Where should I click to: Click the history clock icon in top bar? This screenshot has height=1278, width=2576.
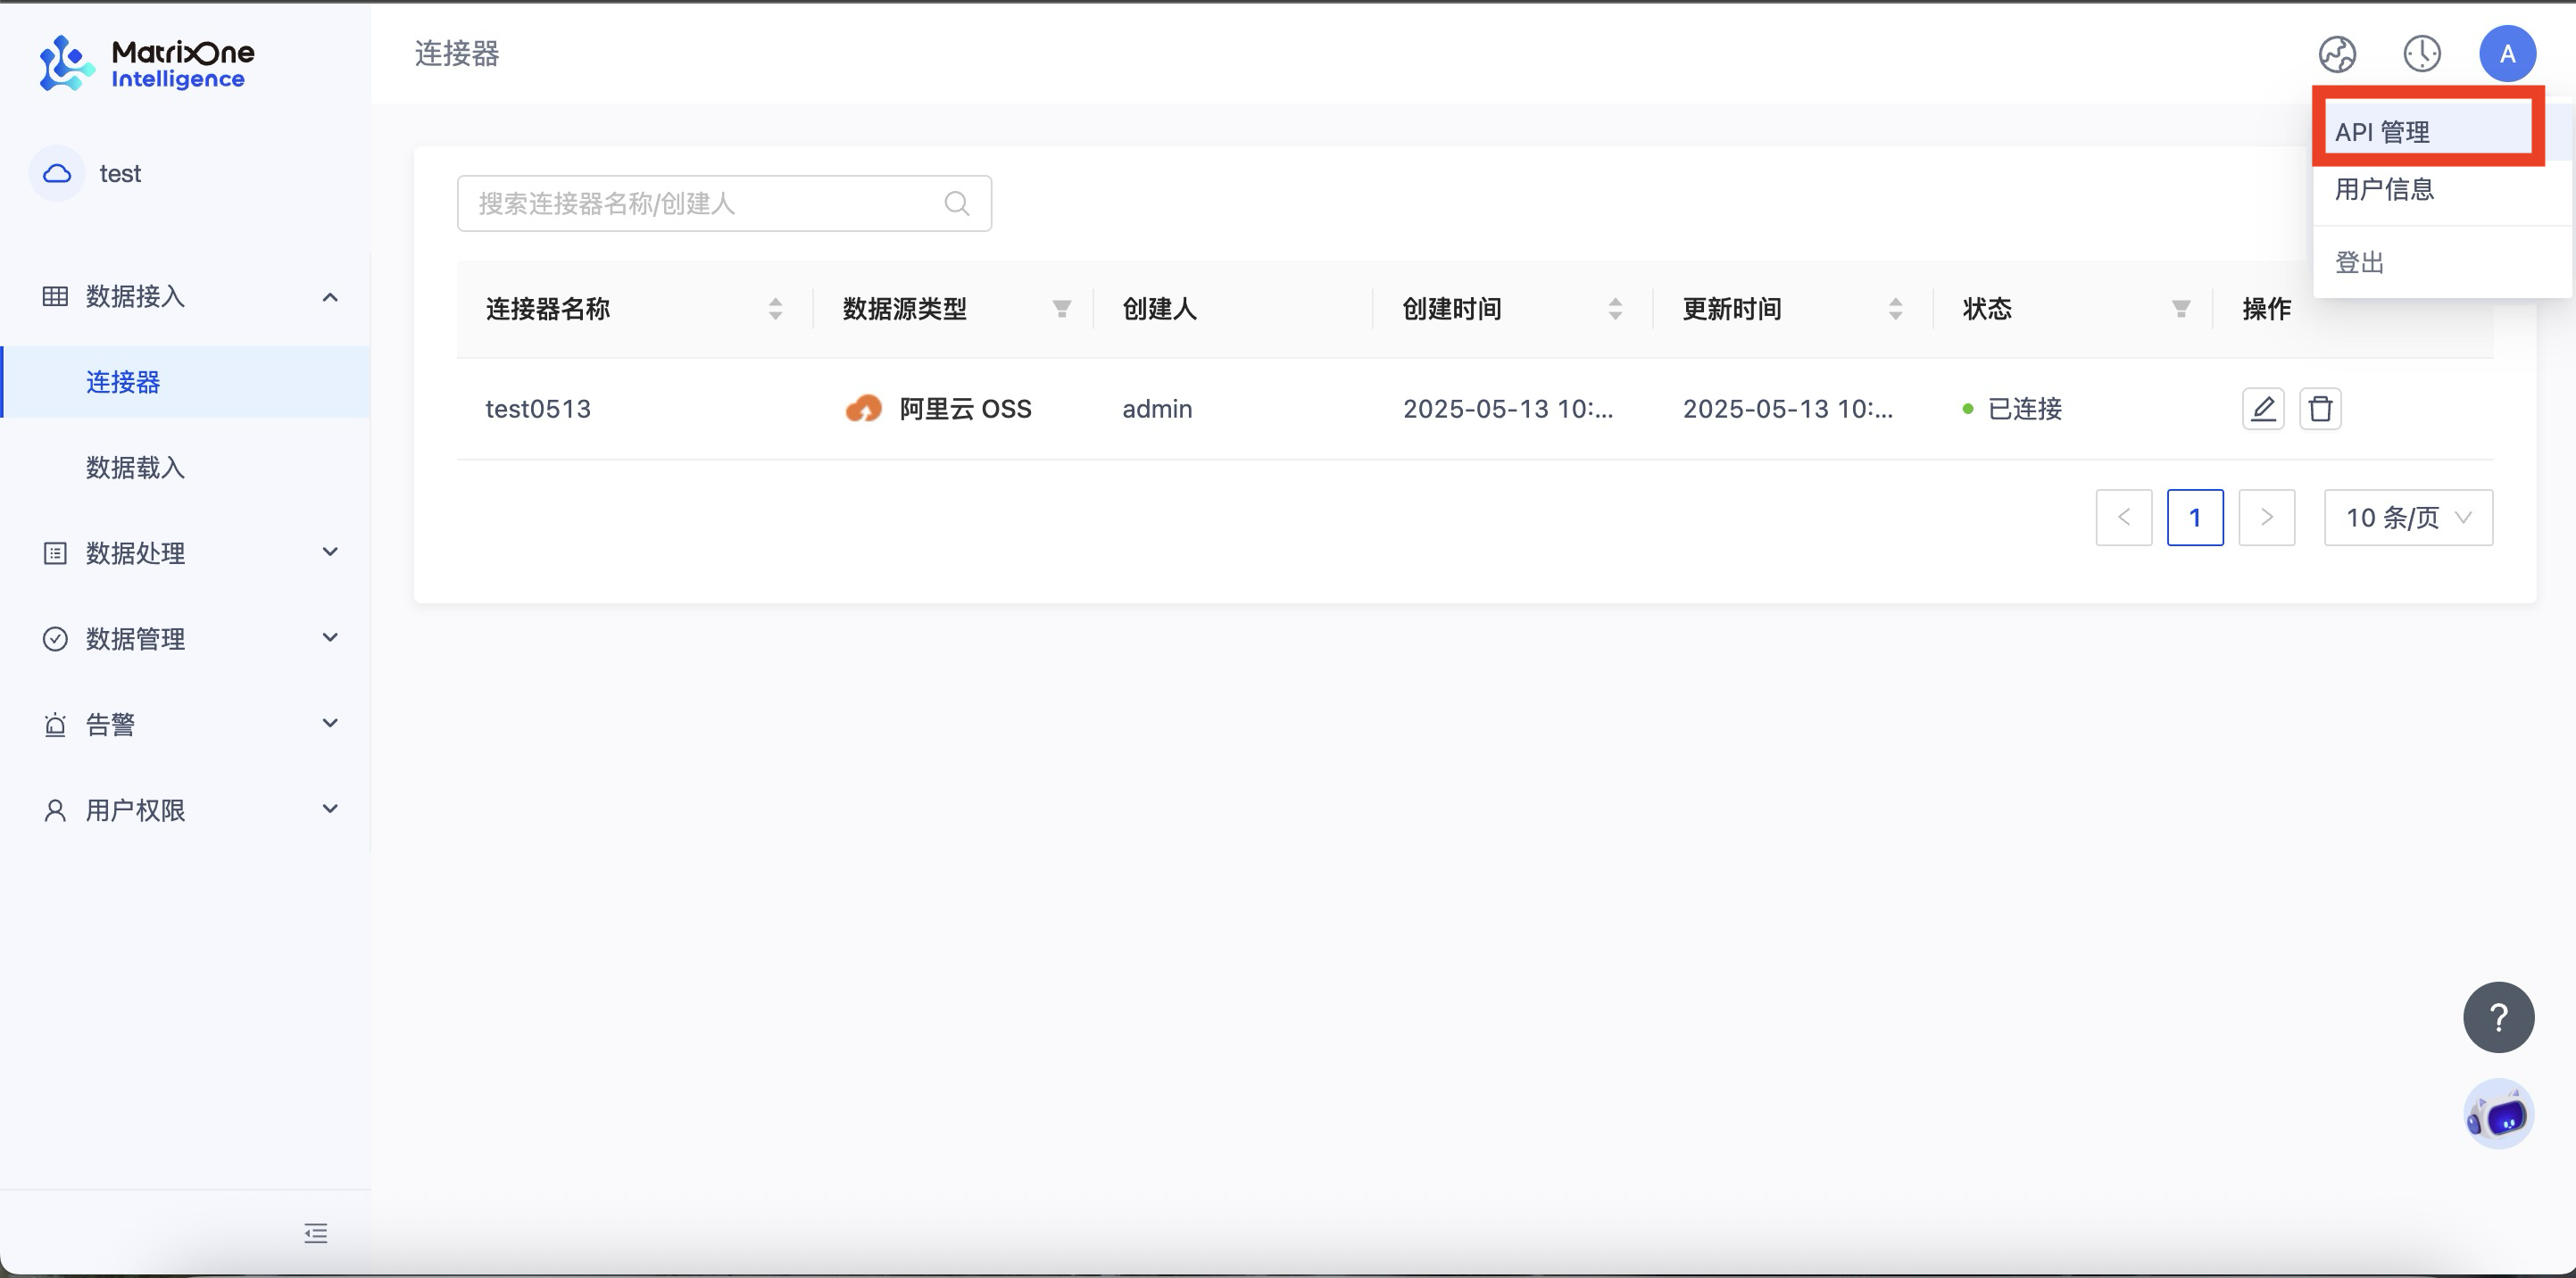(x=2422, y=54)
